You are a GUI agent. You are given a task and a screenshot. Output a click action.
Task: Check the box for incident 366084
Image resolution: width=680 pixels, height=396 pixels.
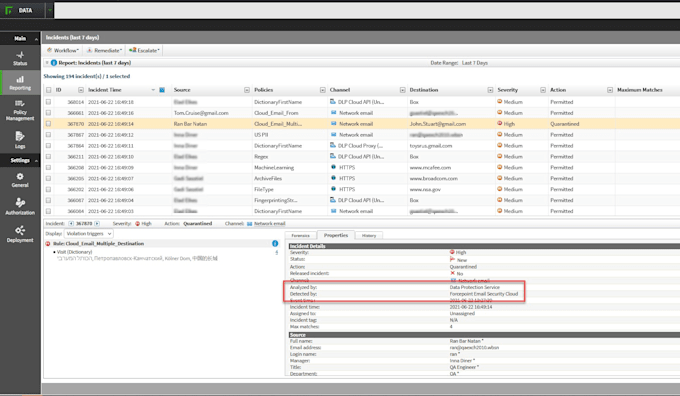pyautogui.click(x=49, y=211)
